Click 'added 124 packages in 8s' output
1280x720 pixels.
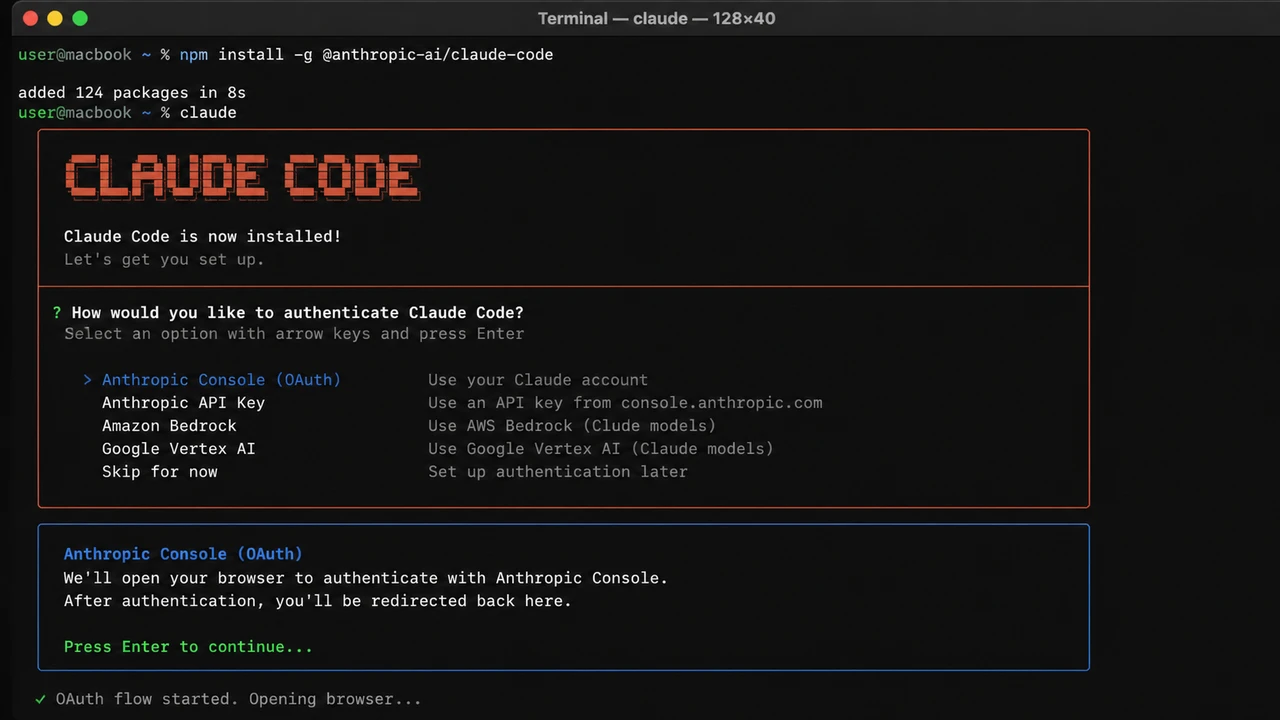[132, 93]
